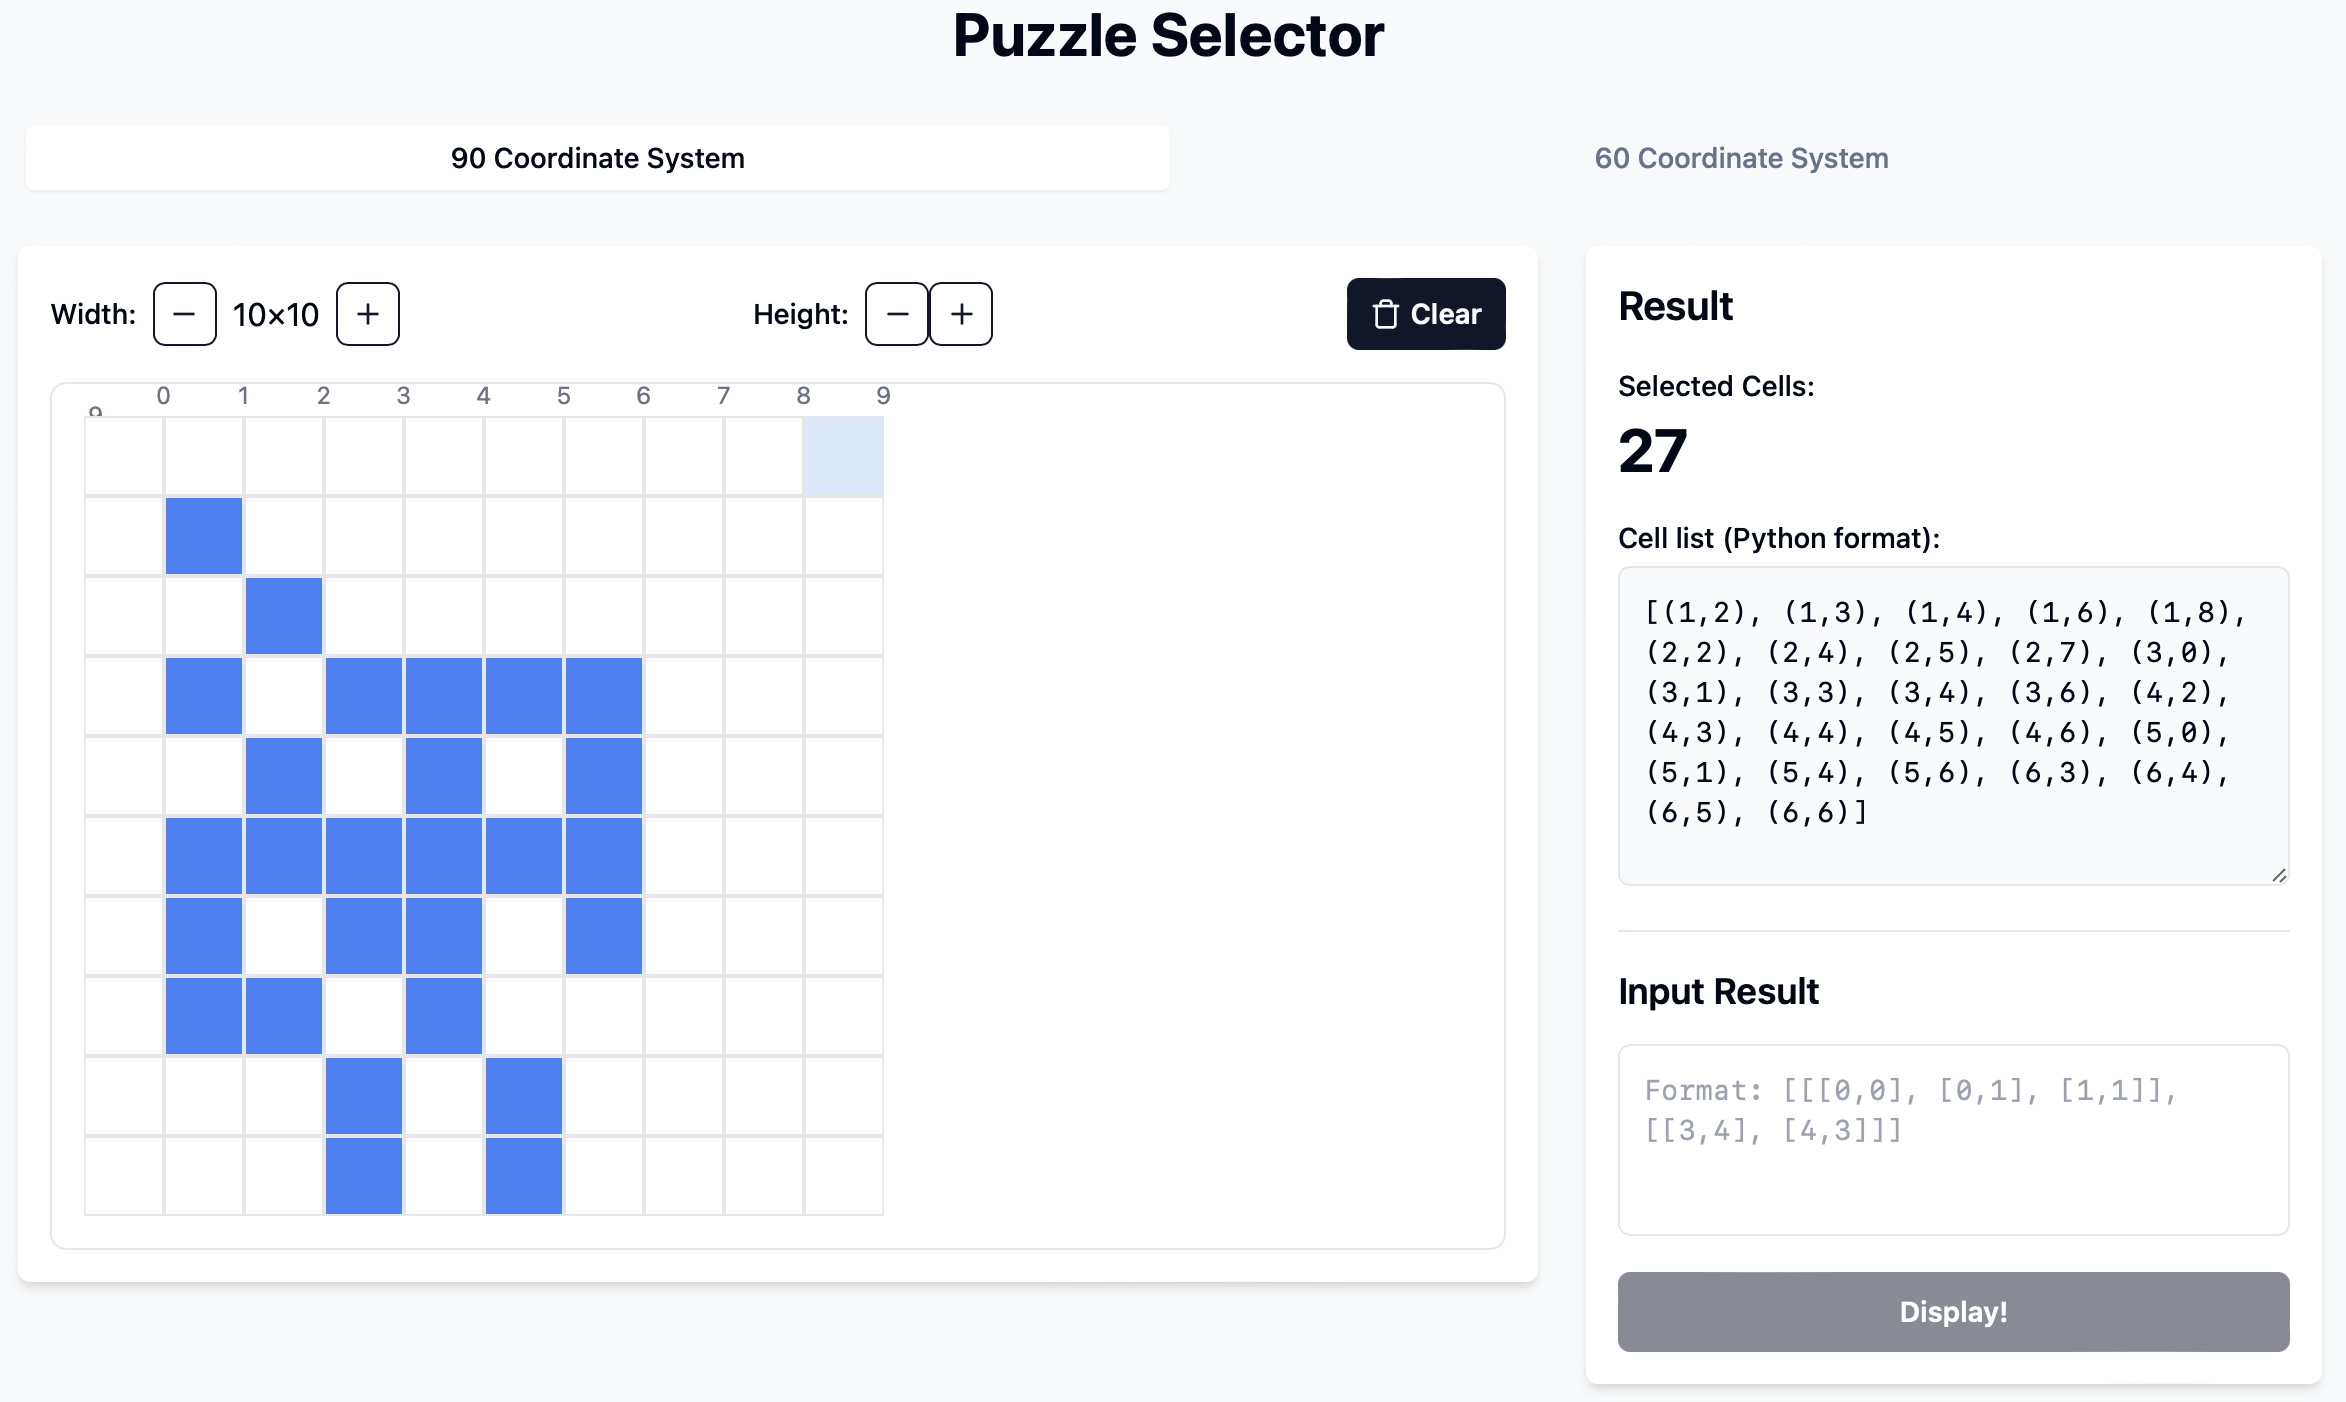Increase height with the plus icon
The image size is (2346, 1402).
point(961,314)
